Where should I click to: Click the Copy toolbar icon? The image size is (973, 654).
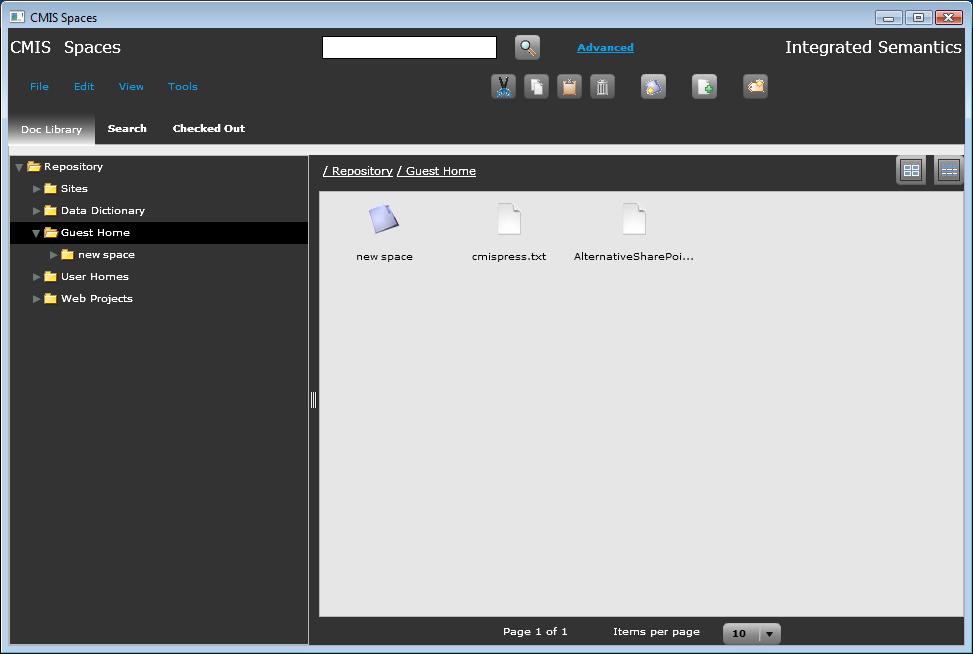coord(537,87)
